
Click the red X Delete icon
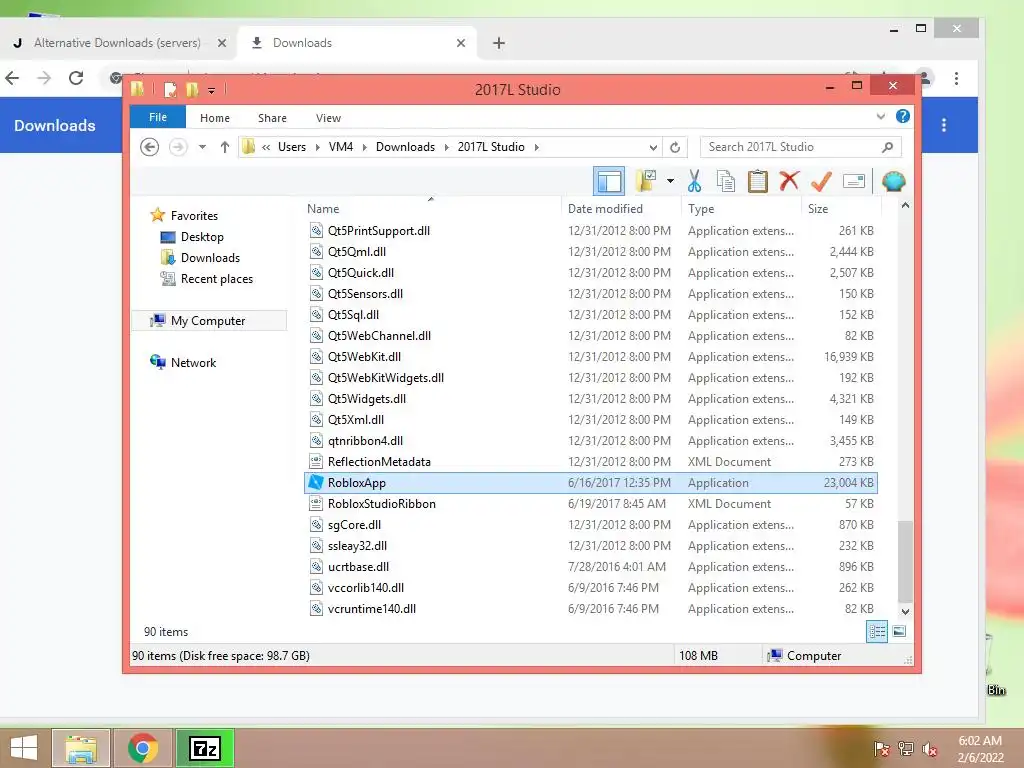[x=789, y=180]
